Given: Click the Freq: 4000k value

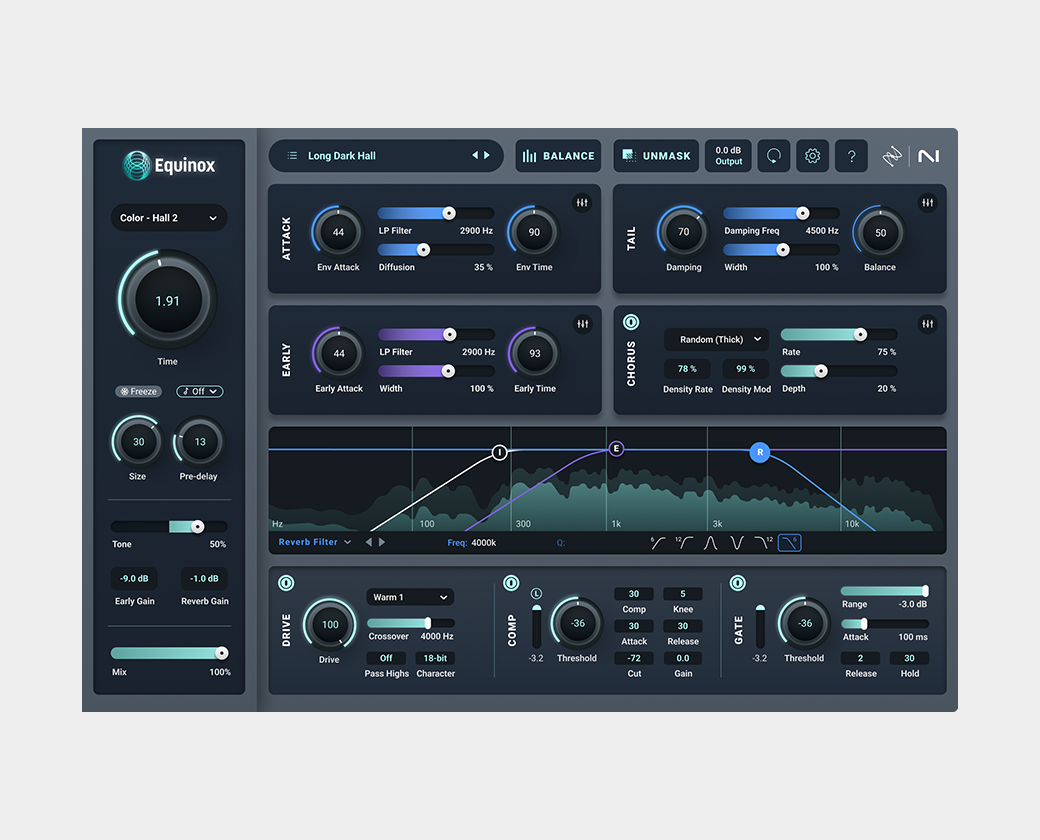Looking at the screenshot, I should point(484,543).
